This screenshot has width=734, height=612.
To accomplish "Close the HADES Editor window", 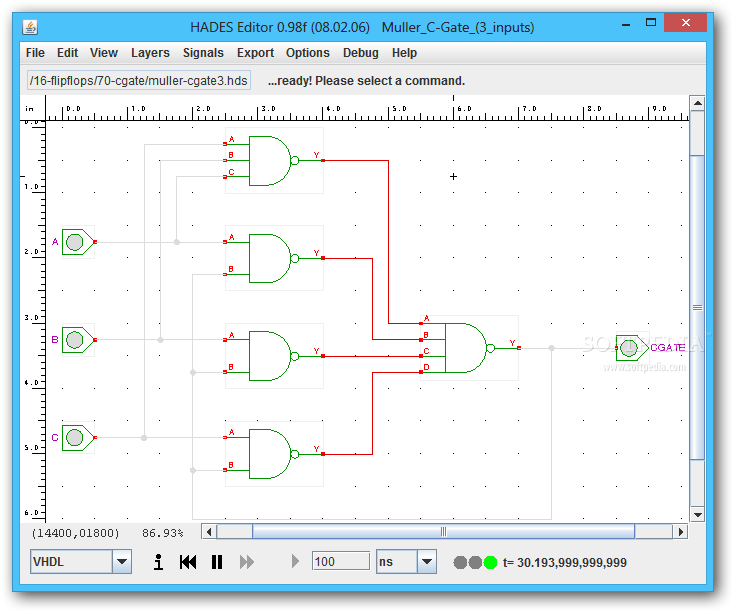I will pyautogui.click(x=685, y=22).
